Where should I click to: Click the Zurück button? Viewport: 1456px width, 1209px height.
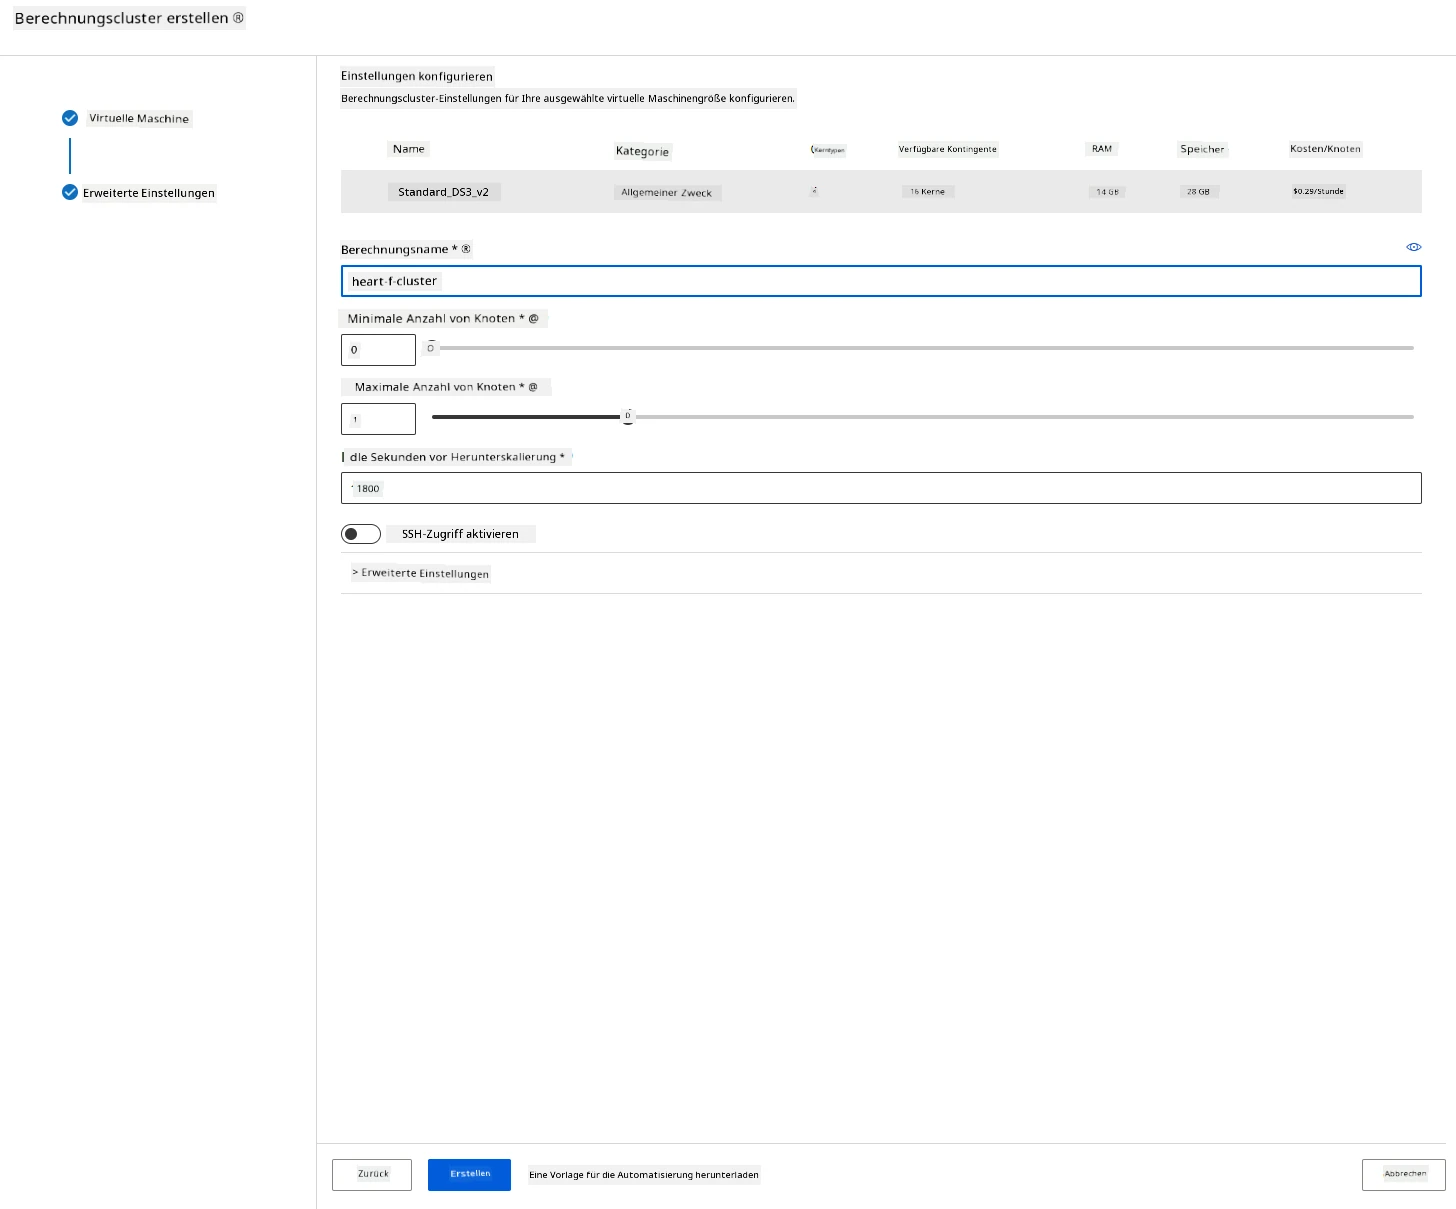(x=372, y=1175)
